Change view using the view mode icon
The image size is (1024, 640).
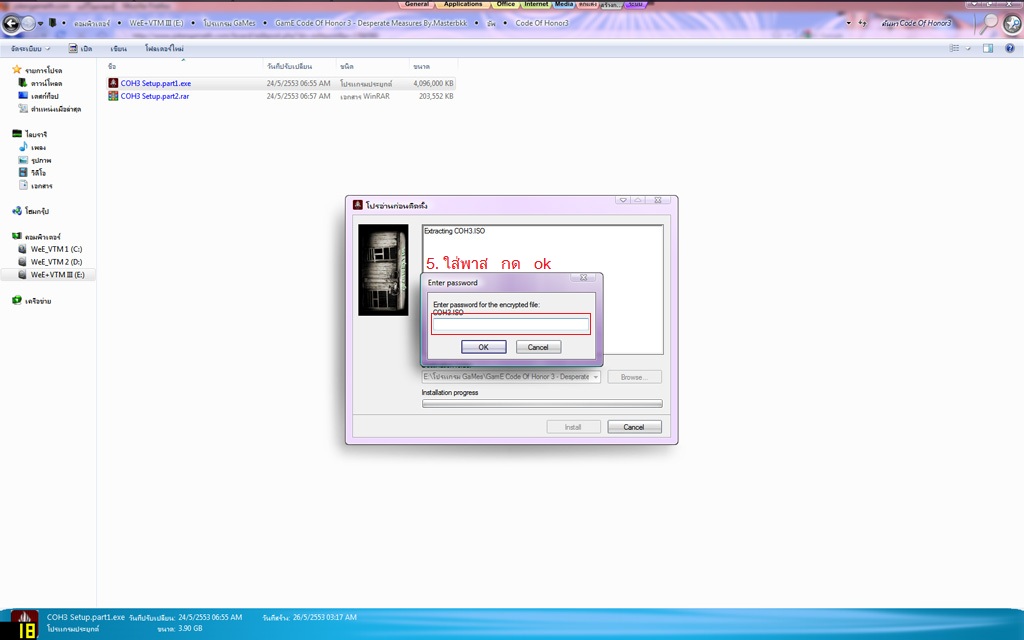click(954, 48)
